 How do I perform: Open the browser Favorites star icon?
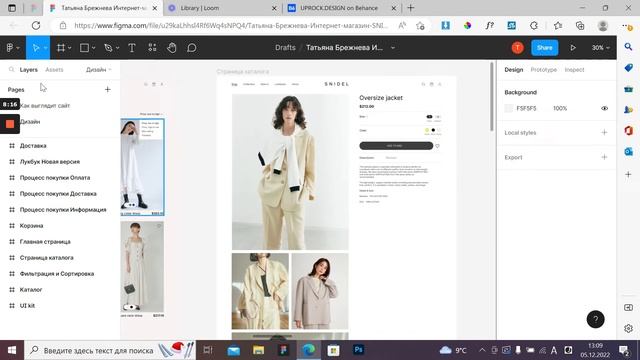click(558, 25)
